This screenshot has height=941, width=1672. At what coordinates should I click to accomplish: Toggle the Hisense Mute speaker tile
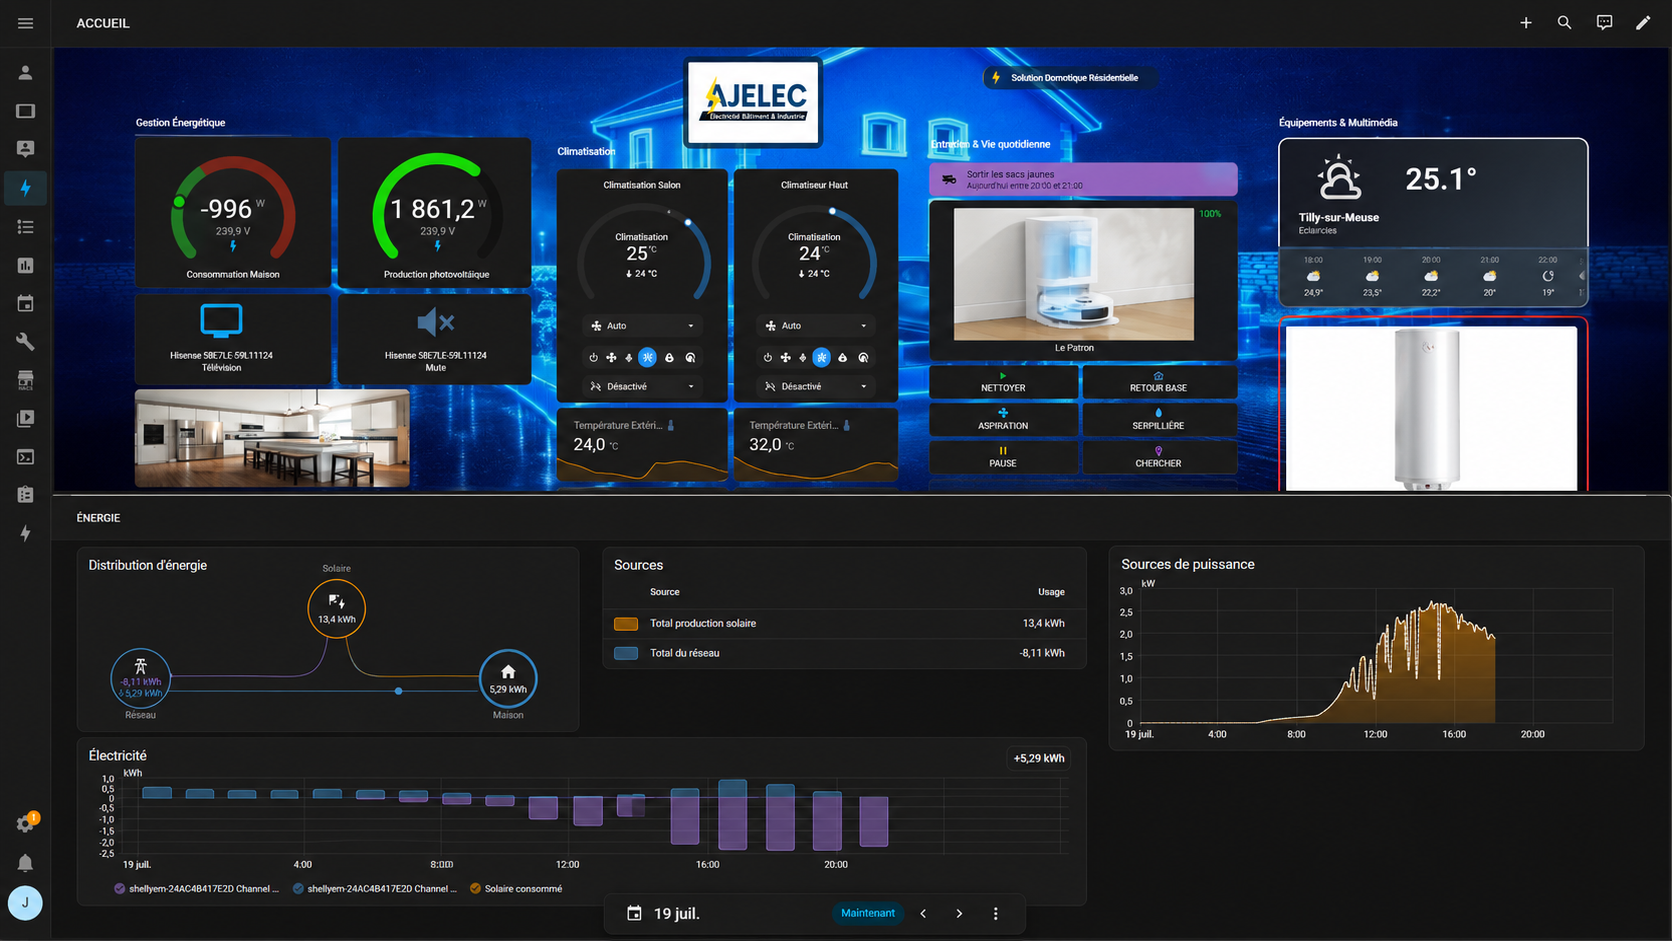435,338
